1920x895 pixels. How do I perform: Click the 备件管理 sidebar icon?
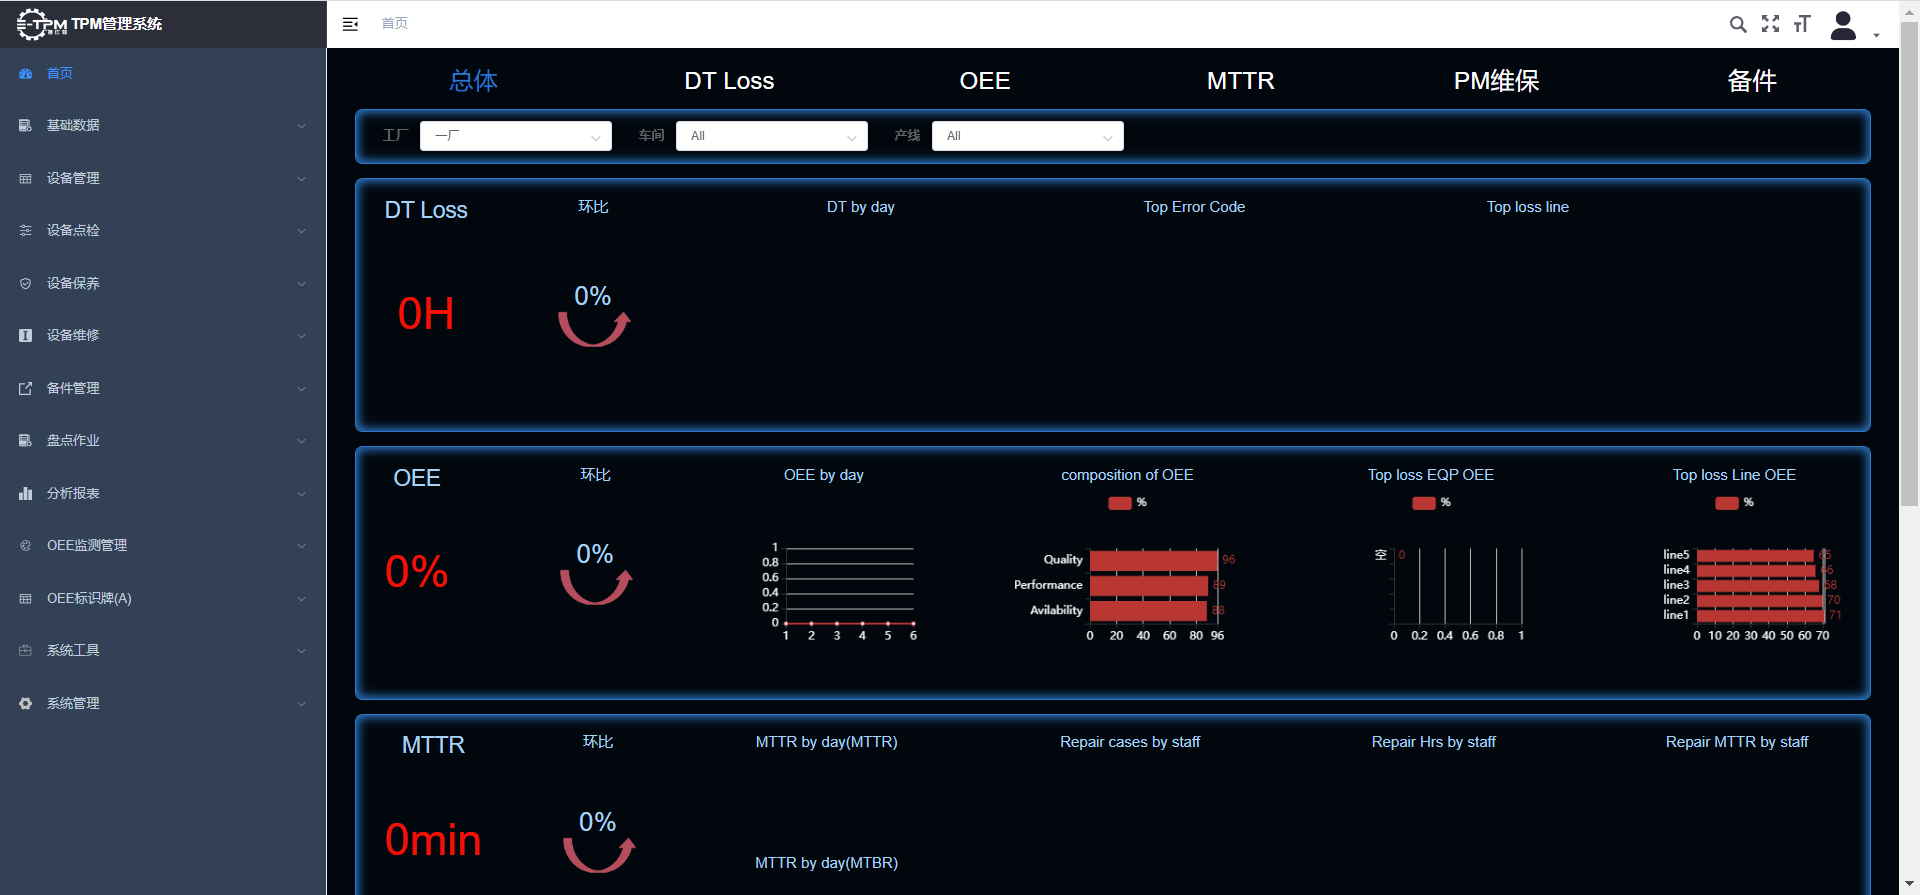pos(26,388)
